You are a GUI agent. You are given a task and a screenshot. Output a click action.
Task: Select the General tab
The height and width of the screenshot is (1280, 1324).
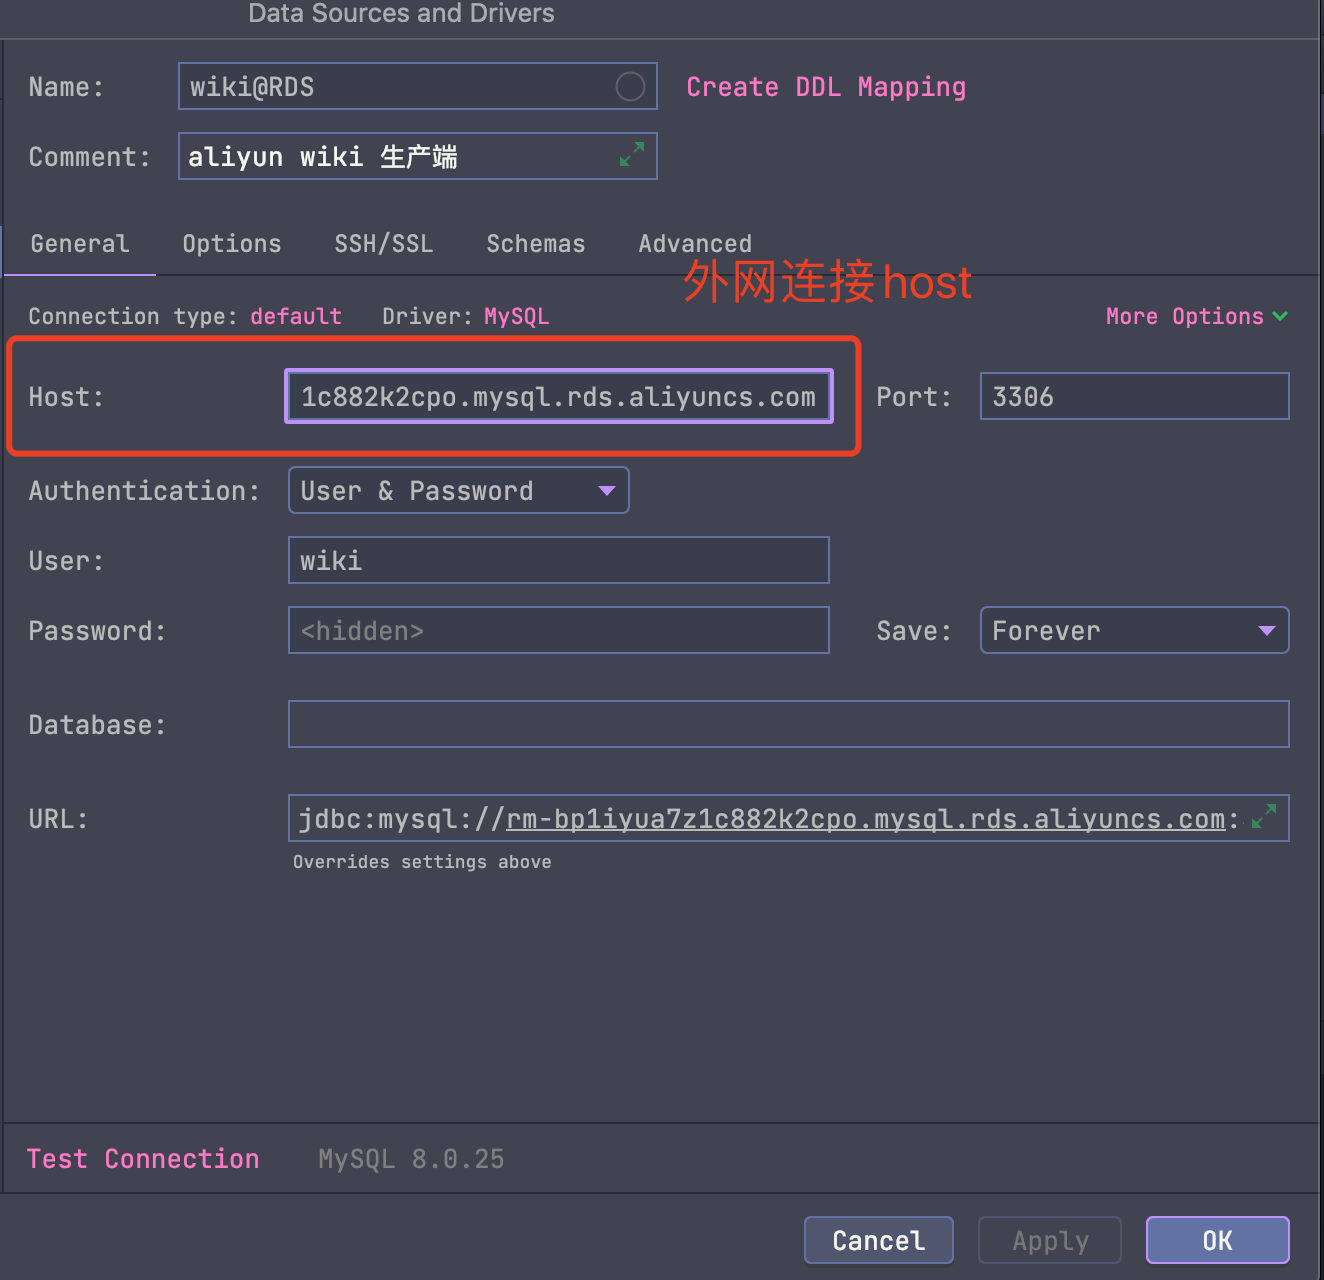tap(80, 244)
